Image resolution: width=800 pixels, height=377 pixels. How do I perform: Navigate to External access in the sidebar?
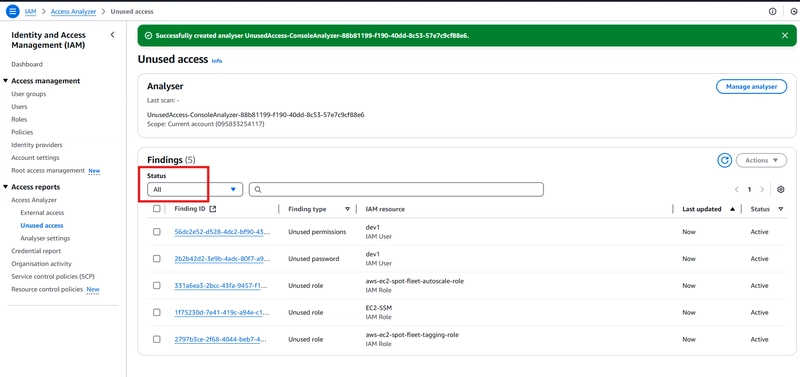pyautogui.click(x=42, y=213)
